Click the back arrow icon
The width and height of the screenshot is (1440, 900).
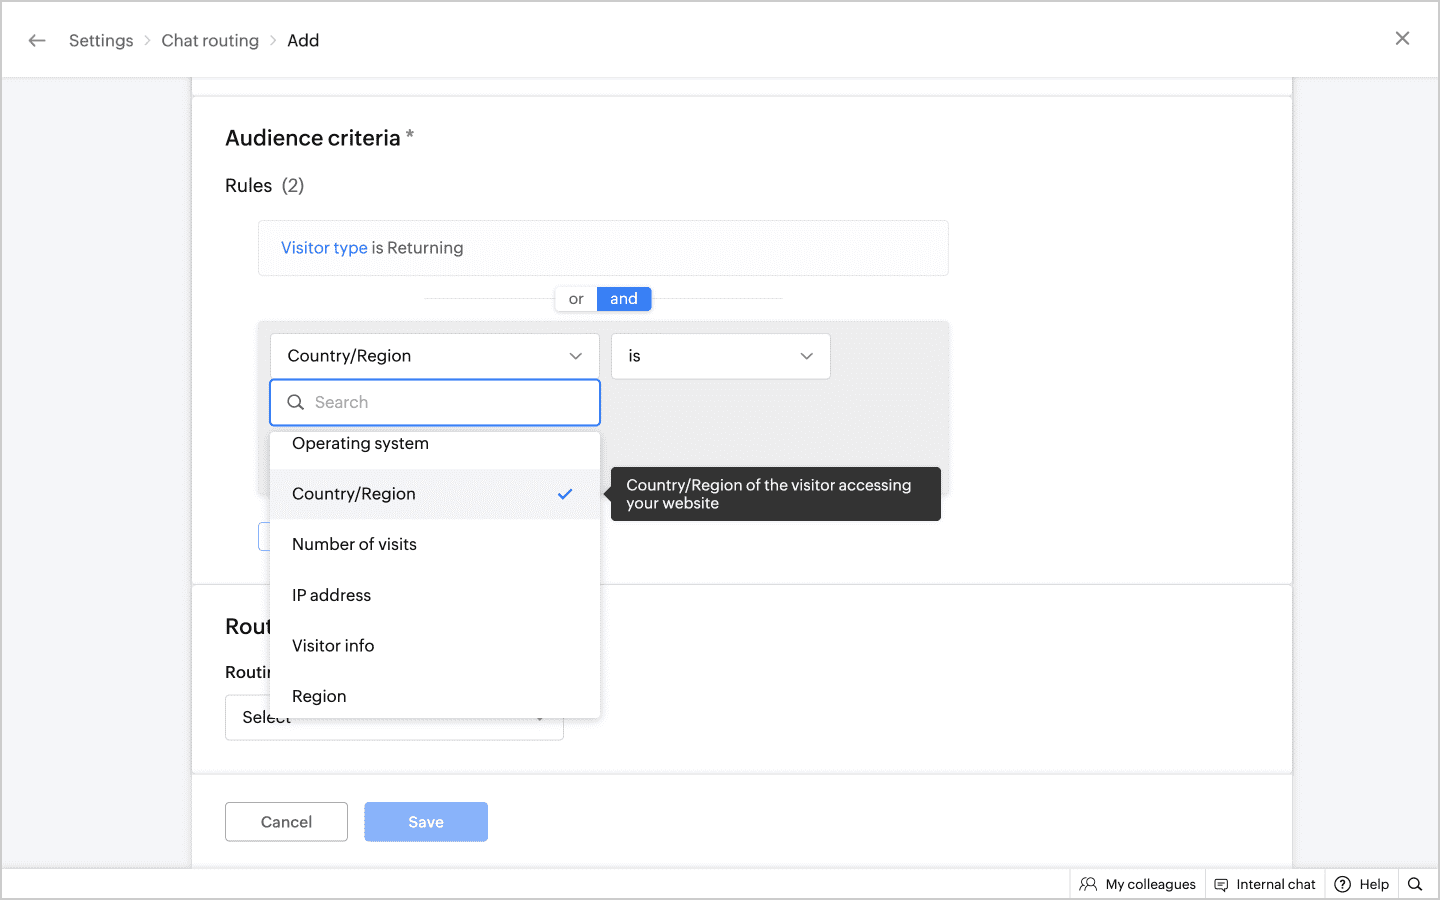(x=37, y=41)
